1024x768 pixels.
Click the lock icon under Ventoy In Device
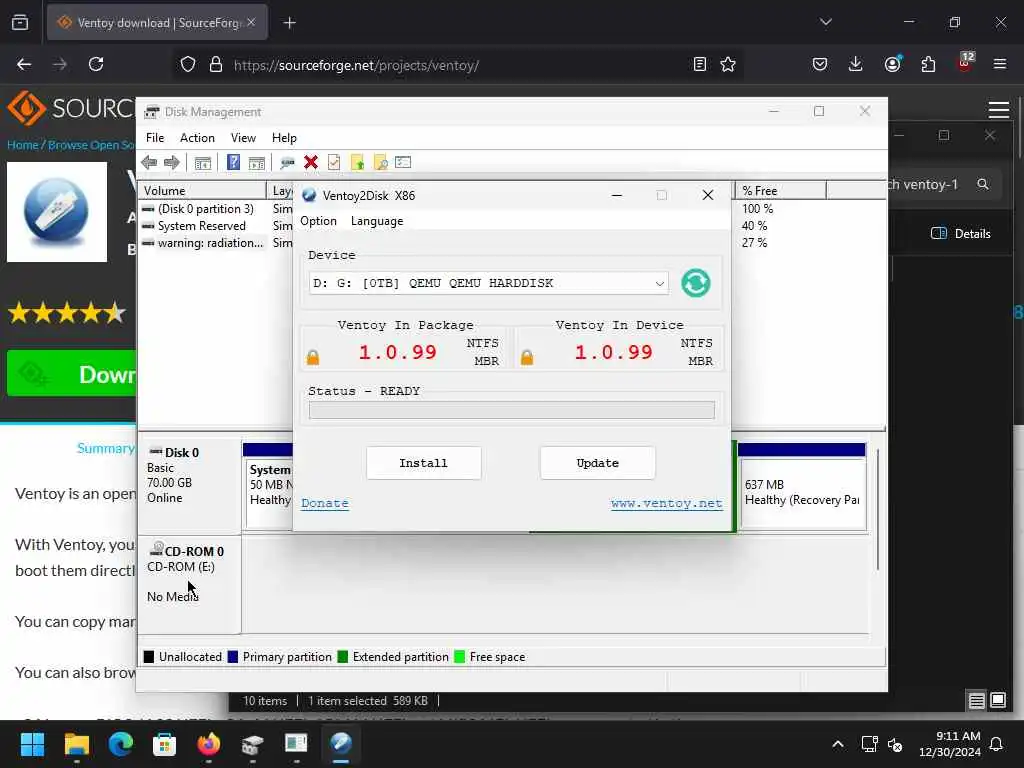[x=527, y=357]
